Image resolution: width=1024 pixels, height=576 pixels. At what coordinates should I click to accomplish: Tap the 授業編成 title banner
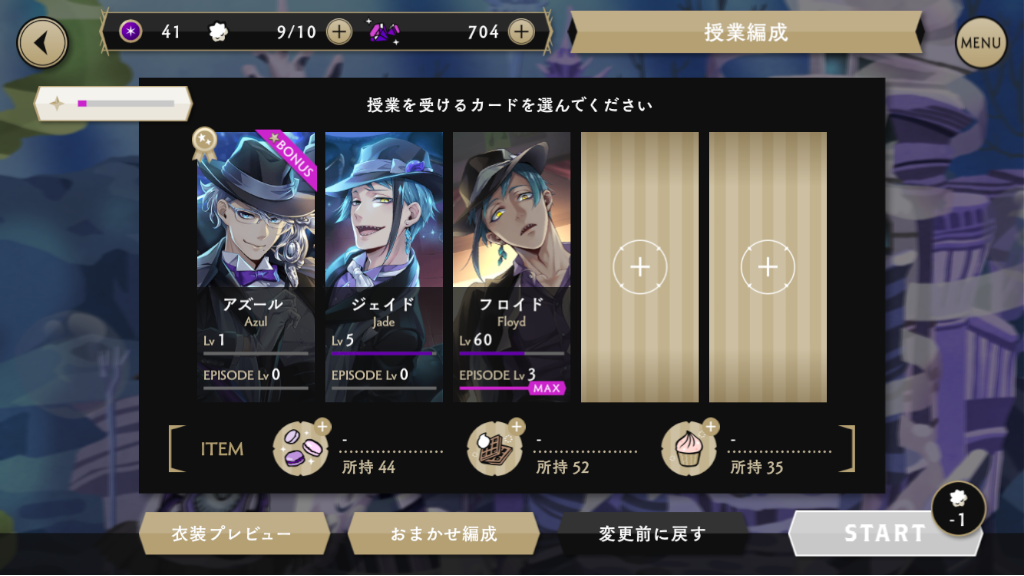[x=746, y=32]
